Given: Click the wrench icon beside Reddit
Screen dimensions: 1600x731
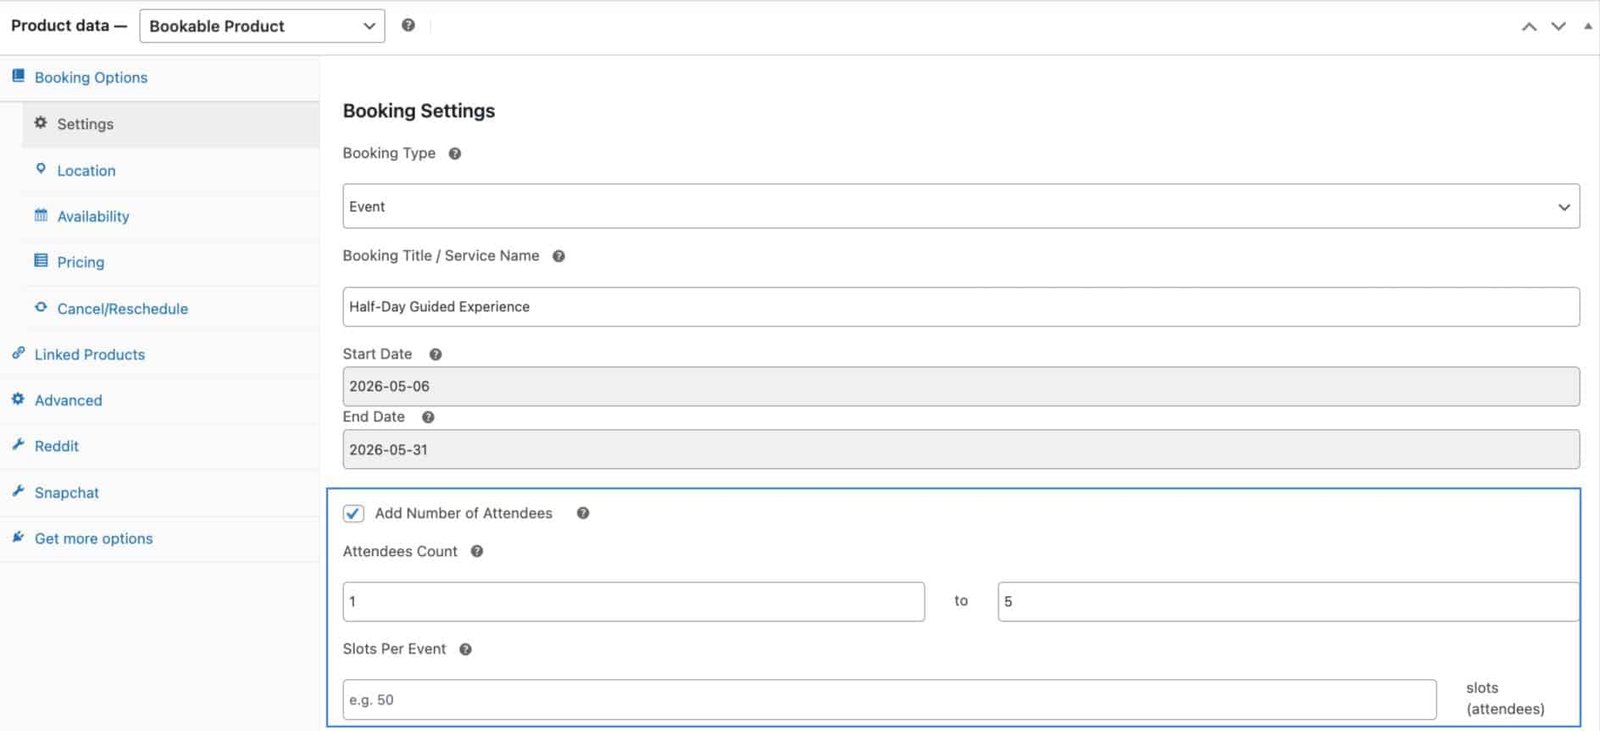Looking at the screenshot, I should click(x=18, y=445).
